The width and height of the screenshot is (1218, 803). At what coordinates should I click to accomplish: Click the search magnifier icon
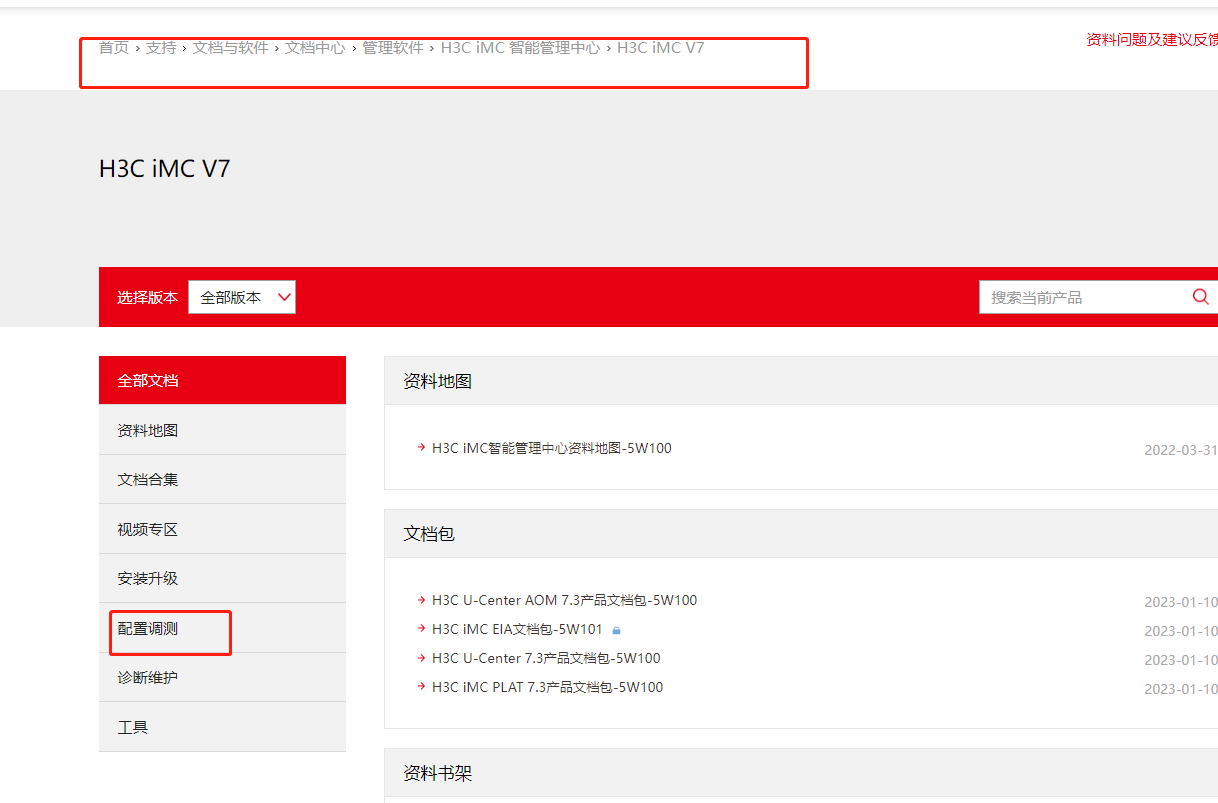[x=1200, y=297]
